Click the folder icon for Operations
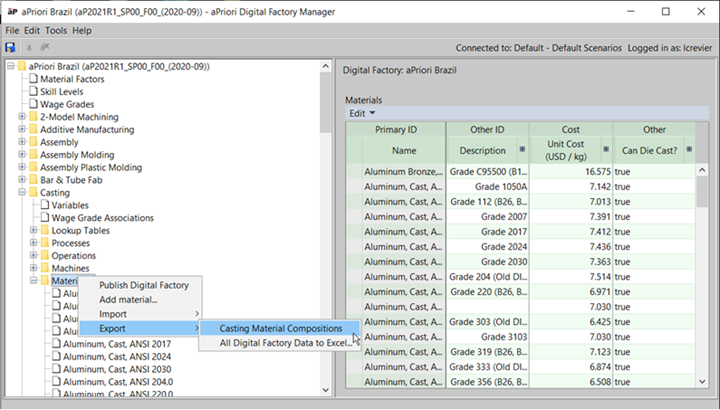The height and width of the screenshot is (410, 720). [45, 255]
